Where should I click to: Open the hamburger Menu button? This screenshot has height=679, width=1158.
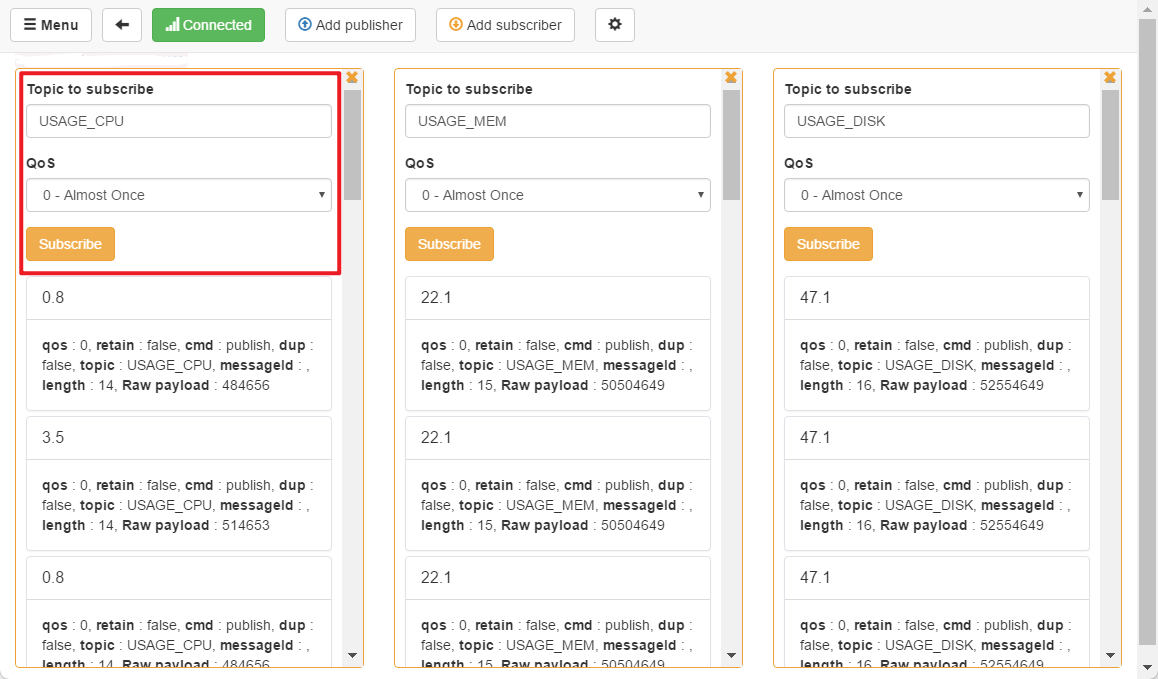[x=51, y=25]
